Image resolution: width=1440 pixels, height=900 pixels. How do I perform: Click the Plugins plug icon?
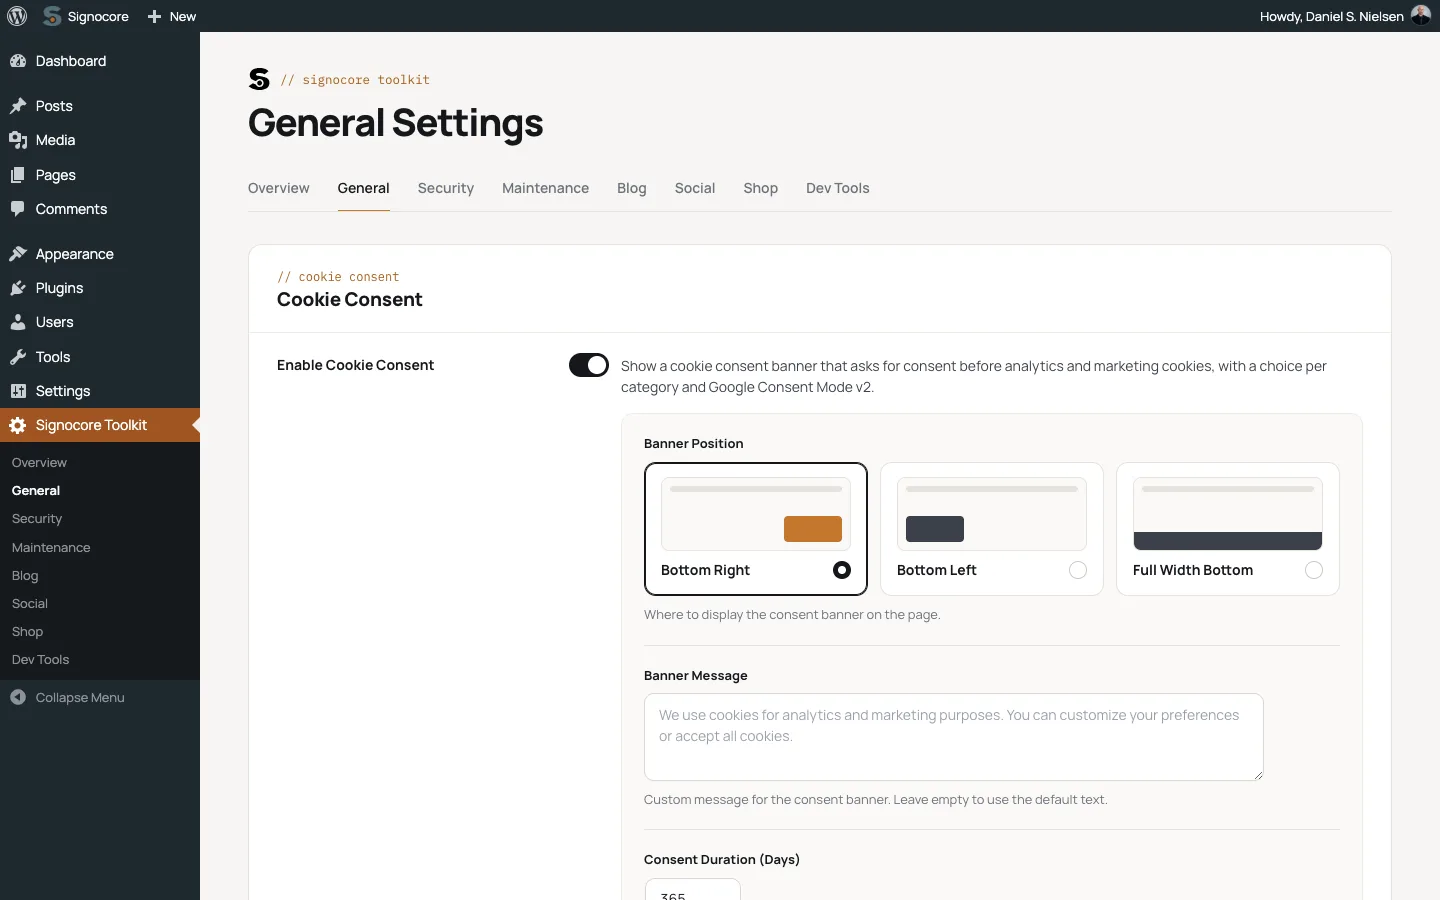18,288
